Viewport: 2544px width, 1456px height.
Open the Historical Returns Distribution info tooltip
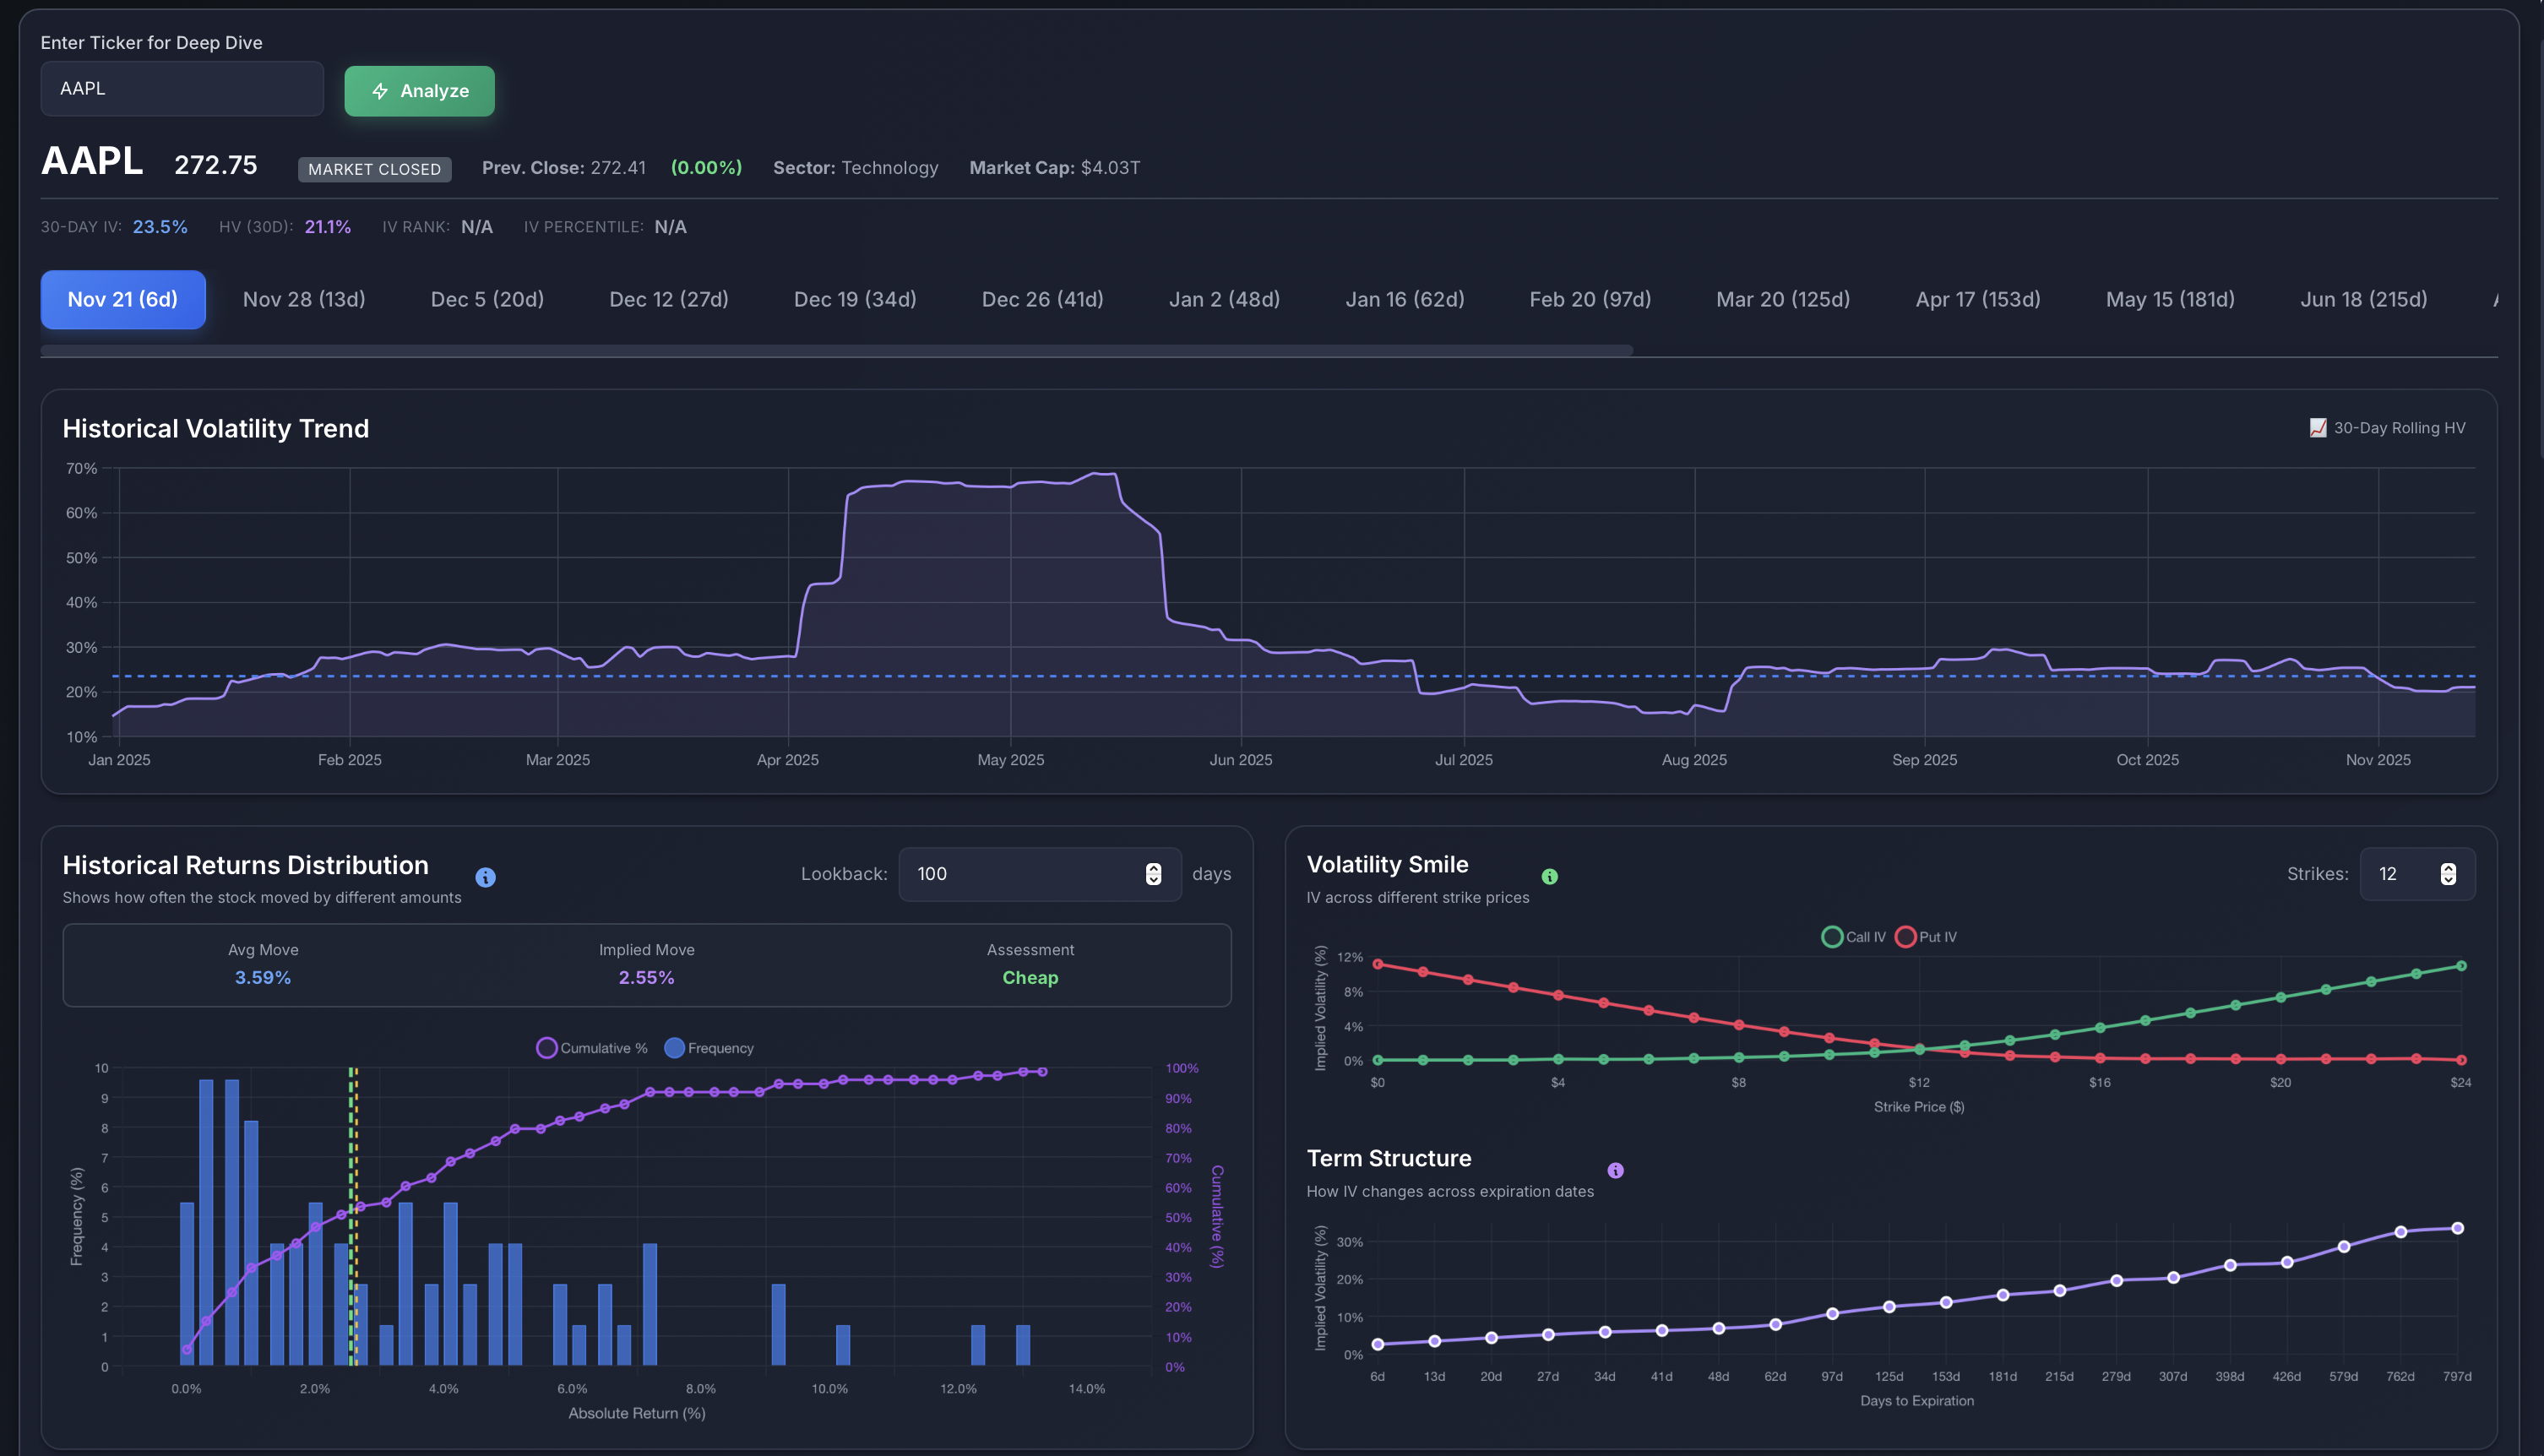[486, 877]
